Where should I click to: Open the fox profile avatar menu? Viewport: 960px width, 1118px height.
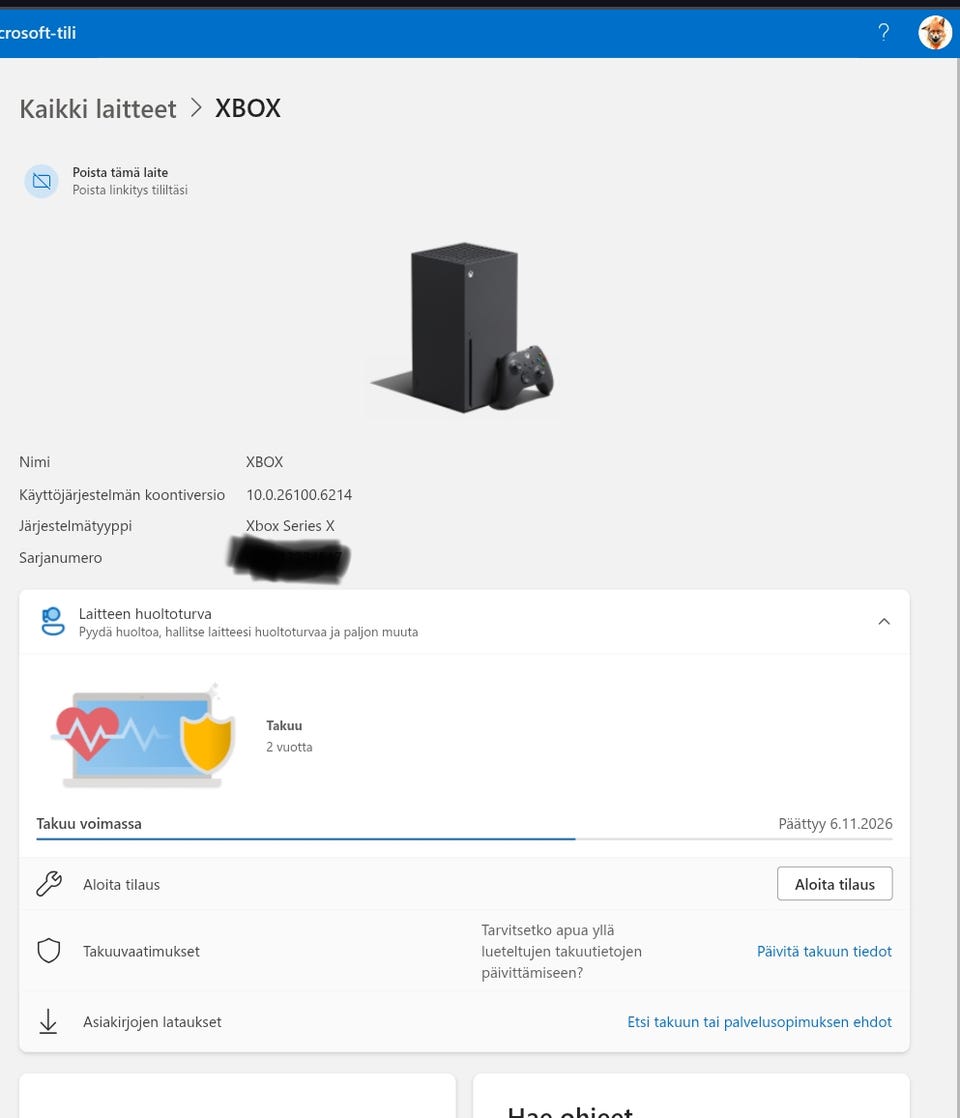(934, 33)
